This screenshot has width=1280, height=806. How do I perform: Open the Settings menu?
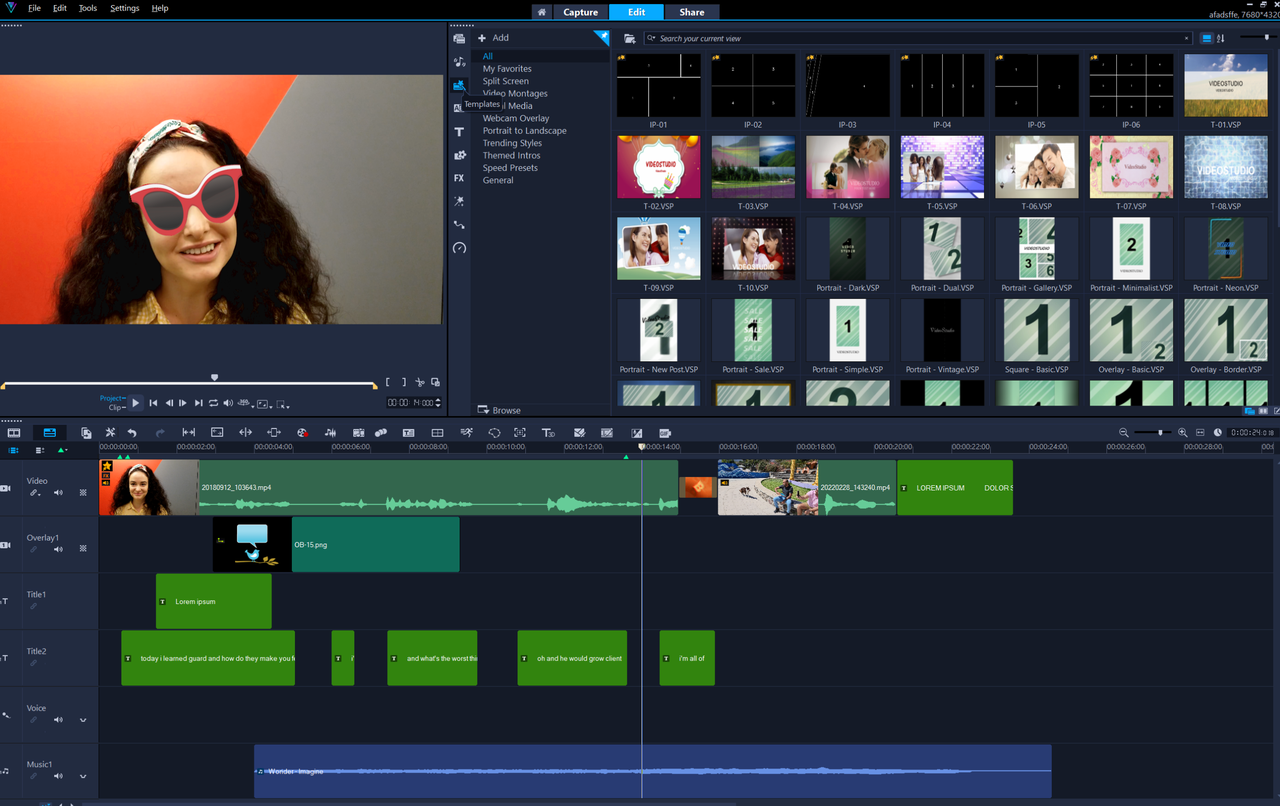coord(124,8)
